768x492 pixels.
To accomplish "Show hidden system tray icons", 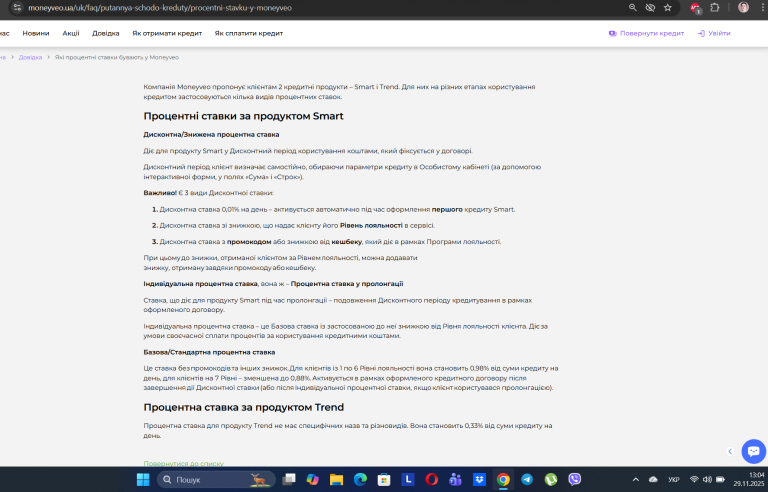I will tap(636, 479).
